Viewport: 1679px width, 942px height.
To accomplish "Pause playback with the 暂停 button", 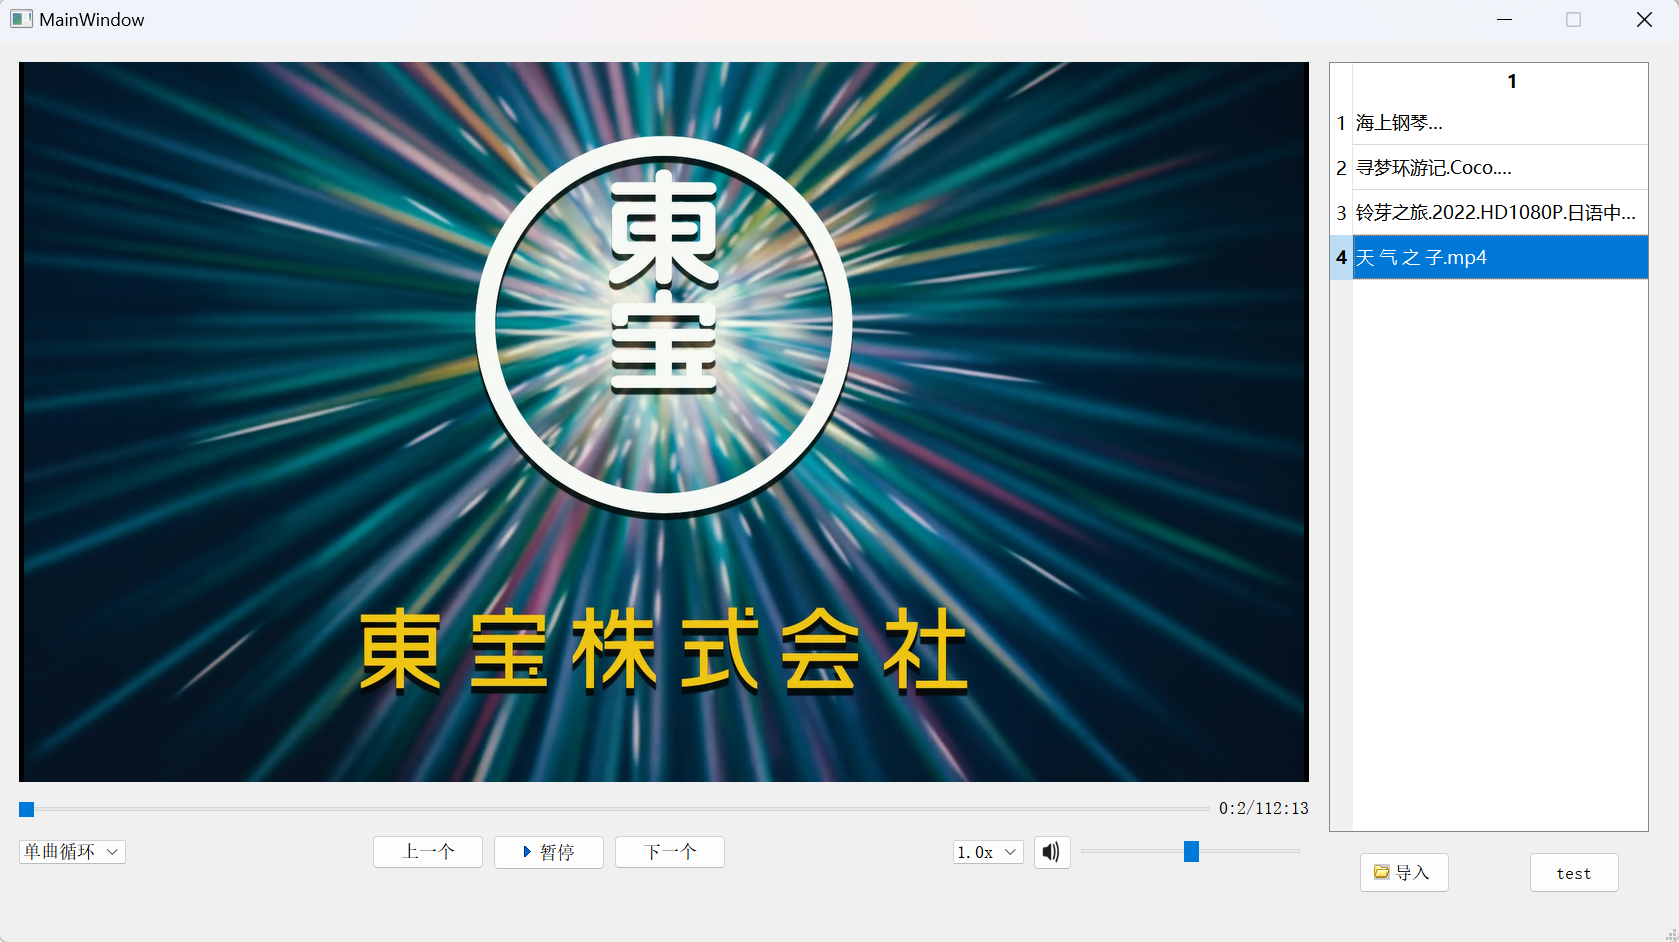I will (x=549, y=852).
